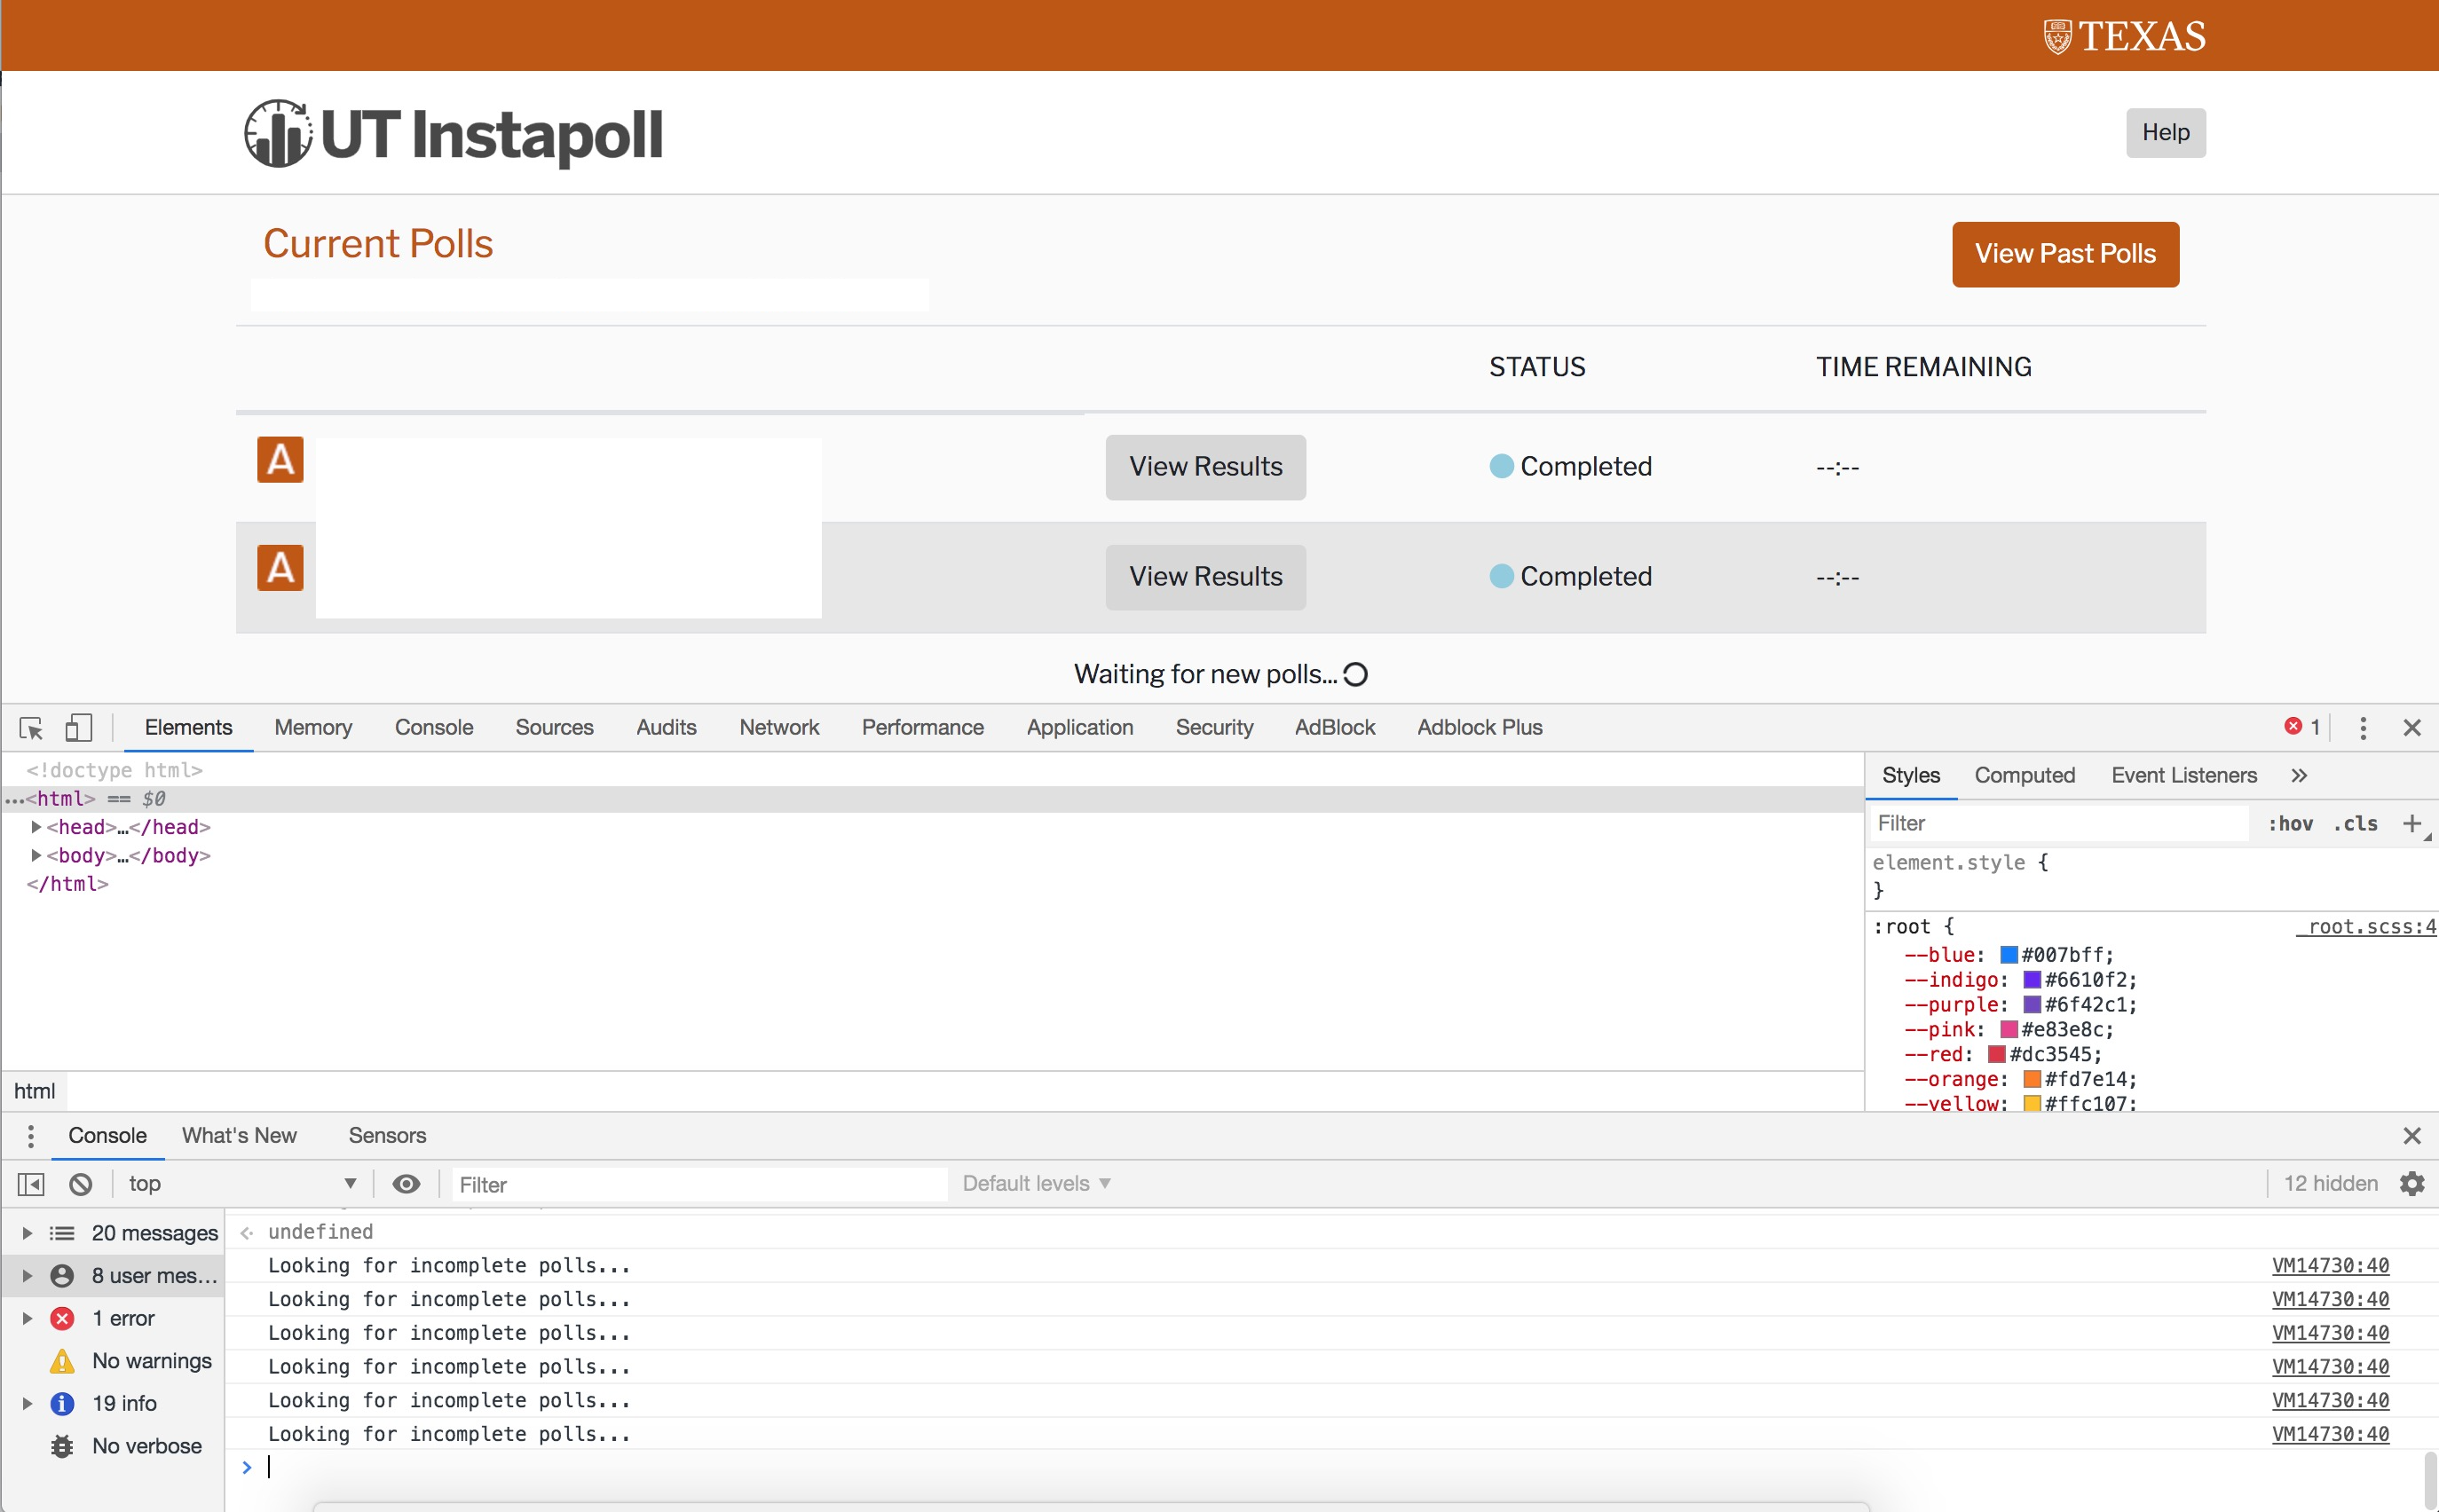Image resolution: width=2439 pixels, height=1512 pixels.
Task: Add a new style rule with the plus icon
Action: (x=2412, y=823)
